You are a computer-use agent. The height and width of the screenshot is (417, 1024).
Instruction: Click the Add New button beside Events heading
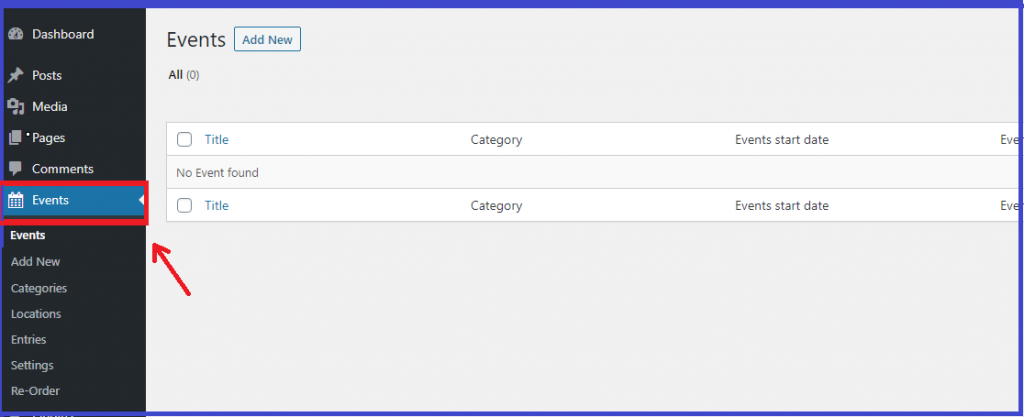coord(267,39)
